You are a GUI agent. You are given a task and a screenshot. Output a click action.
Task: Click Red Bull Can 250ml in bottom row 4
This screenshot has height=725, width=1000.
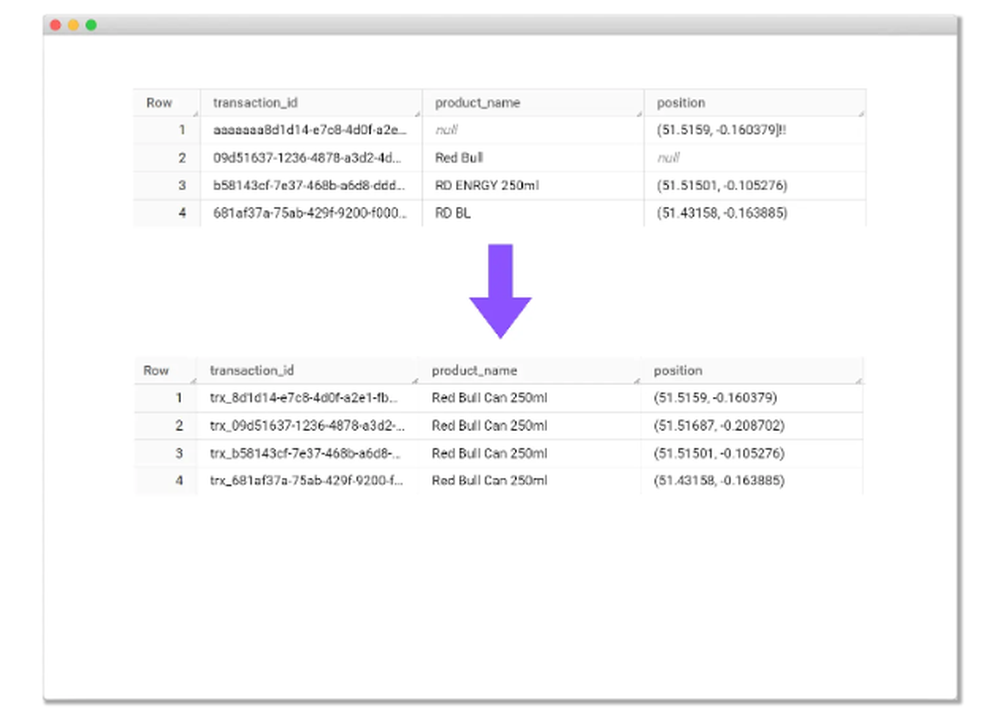coord(489,481)
